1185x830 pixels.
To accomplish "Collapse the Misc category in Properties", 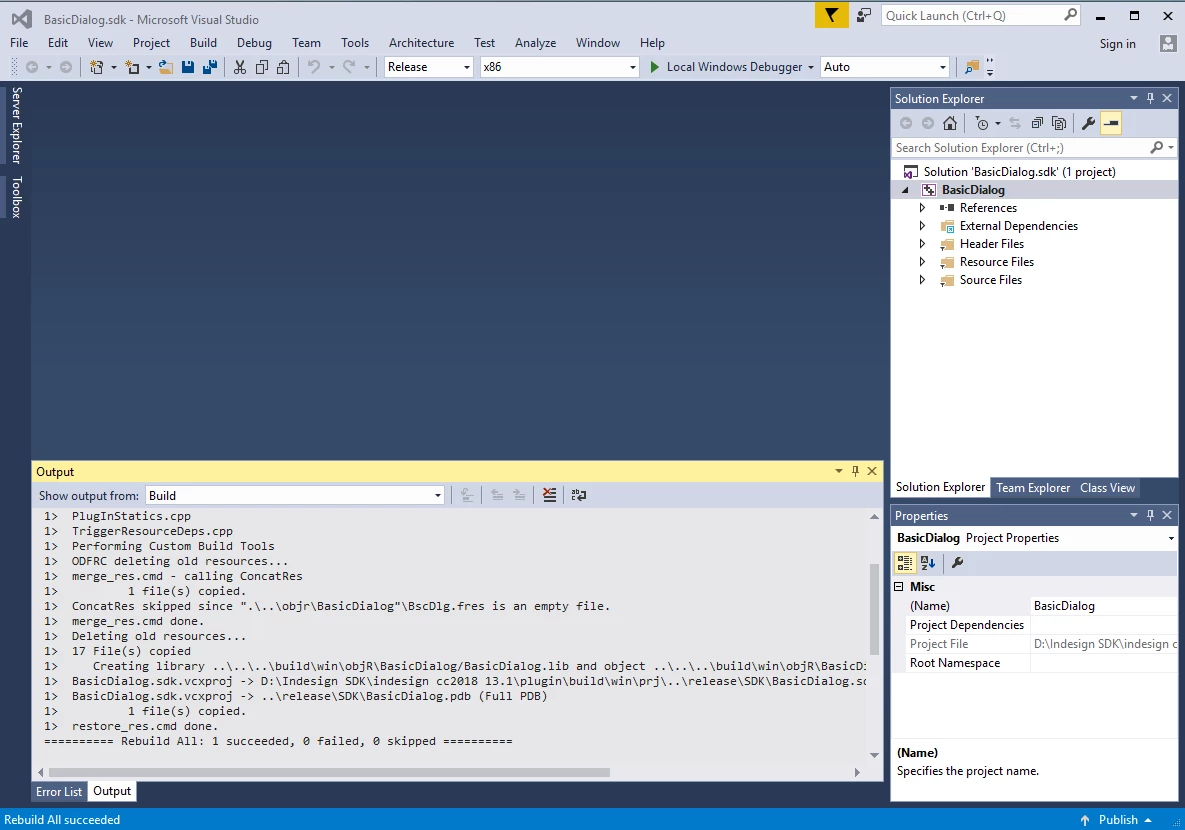I will [899, 587].
